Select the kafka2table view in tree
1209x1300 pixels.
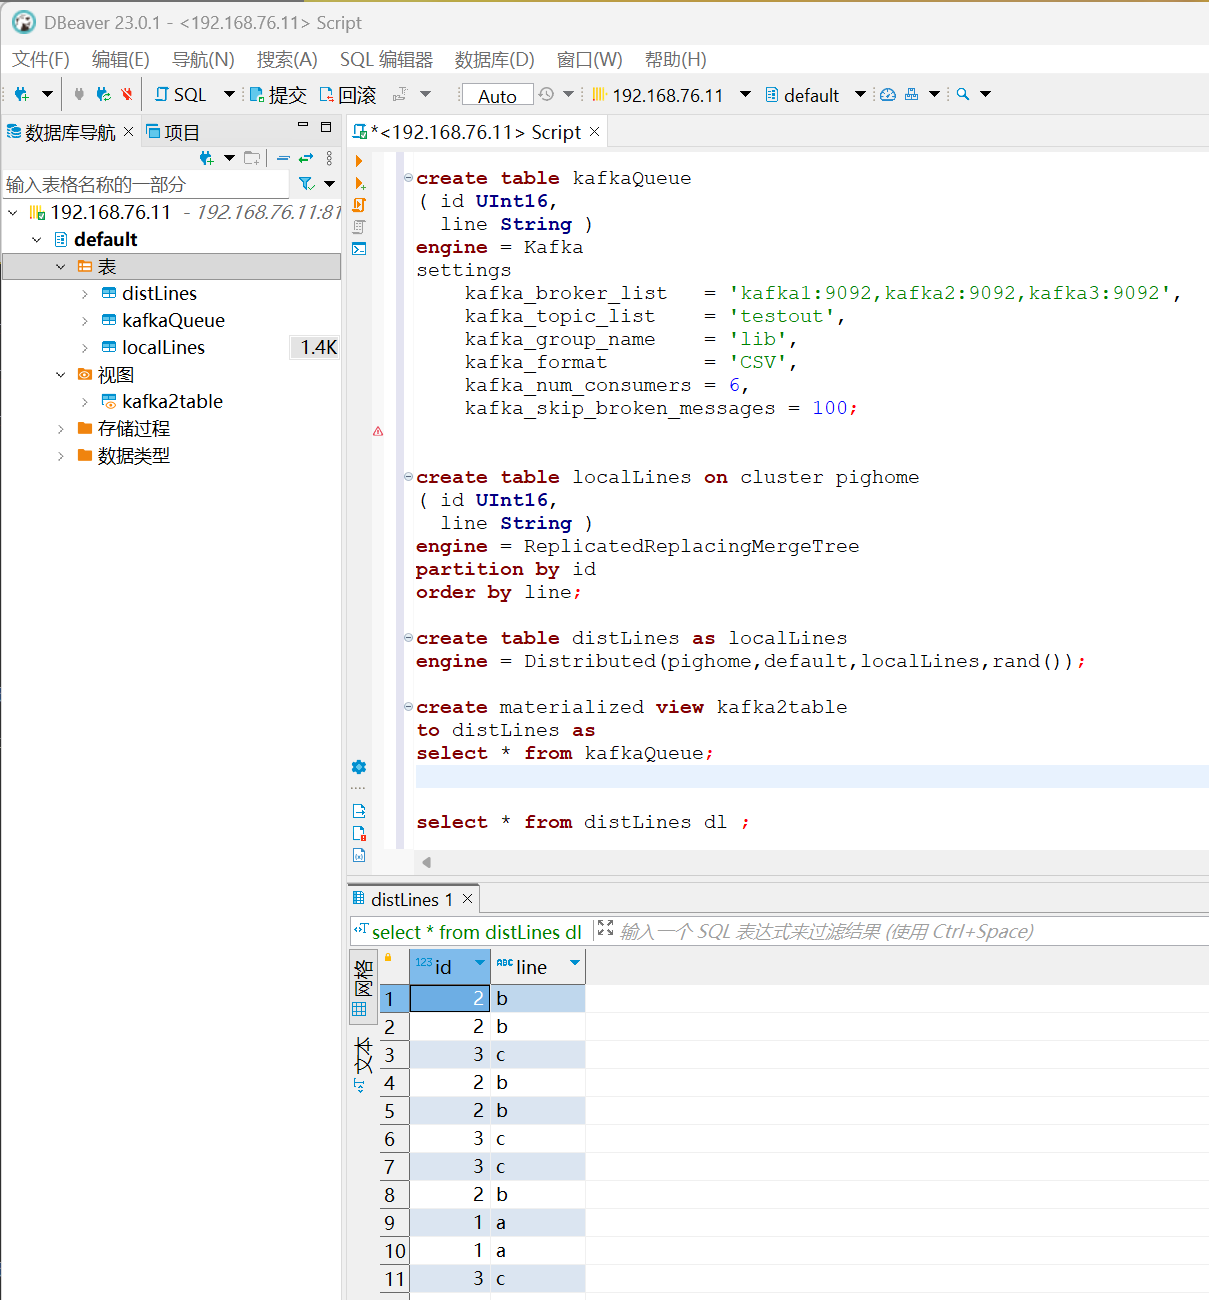172,401
